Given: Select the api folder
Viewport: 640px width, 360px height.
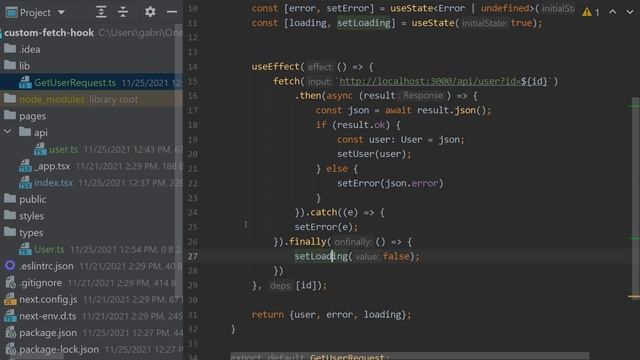Looking at the screenshot, I should point(40,133).
